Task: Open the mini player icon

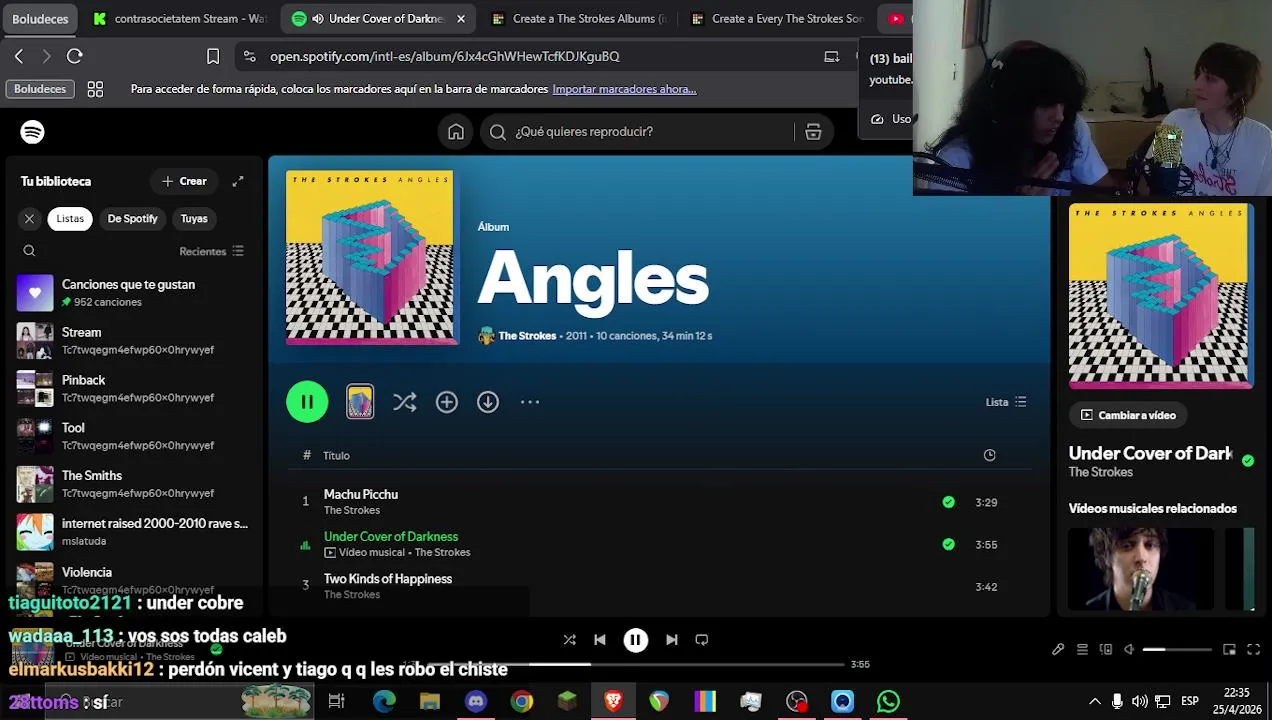Action: pos(1230,650)
